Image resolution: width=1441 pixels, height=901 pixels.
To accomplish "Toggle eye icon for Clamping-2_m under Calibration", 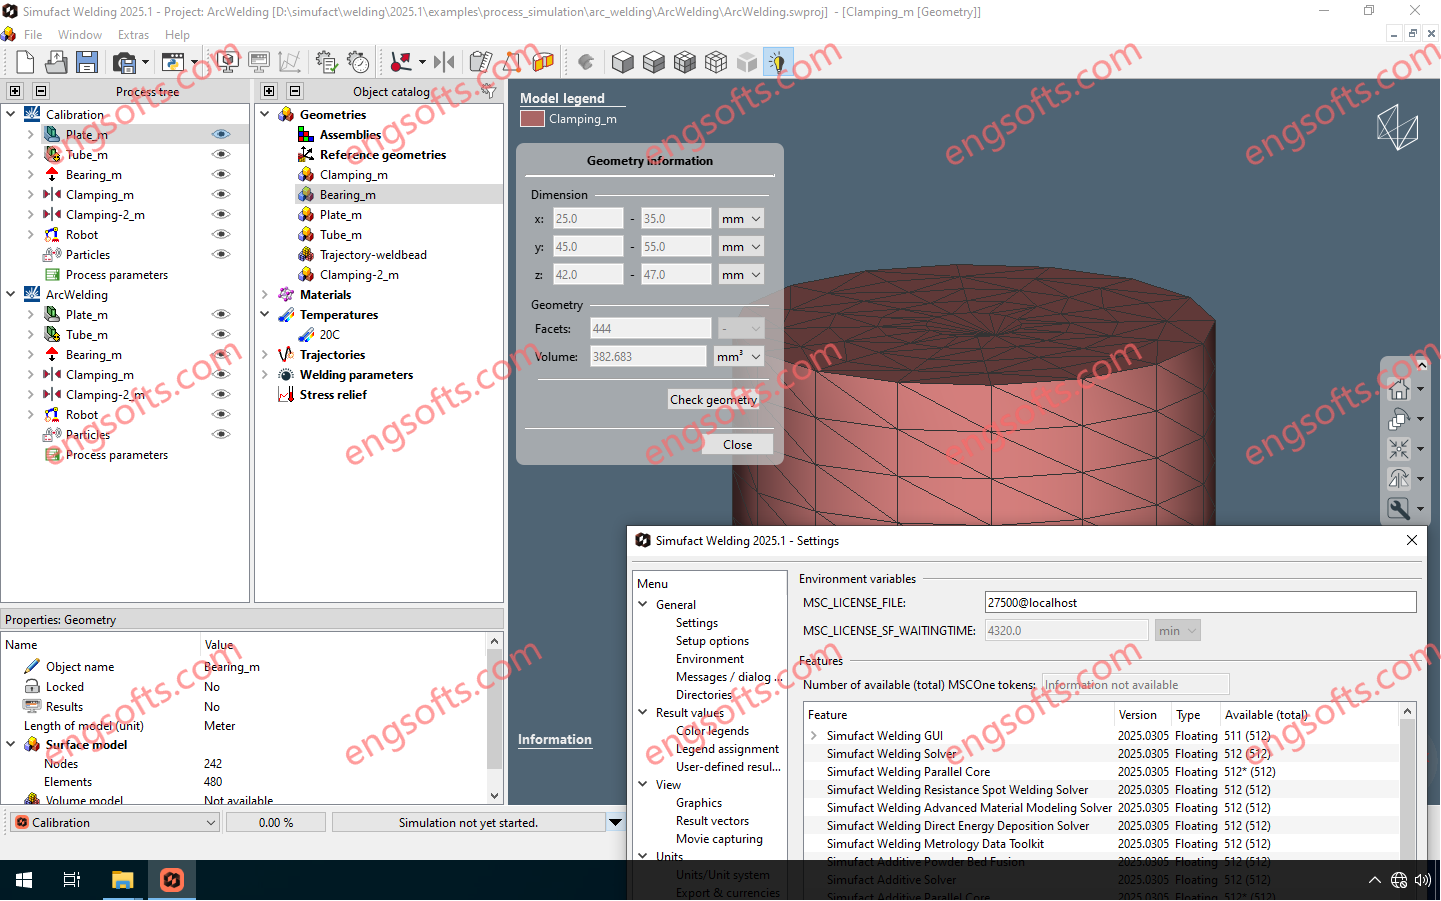I will point(221,214).
